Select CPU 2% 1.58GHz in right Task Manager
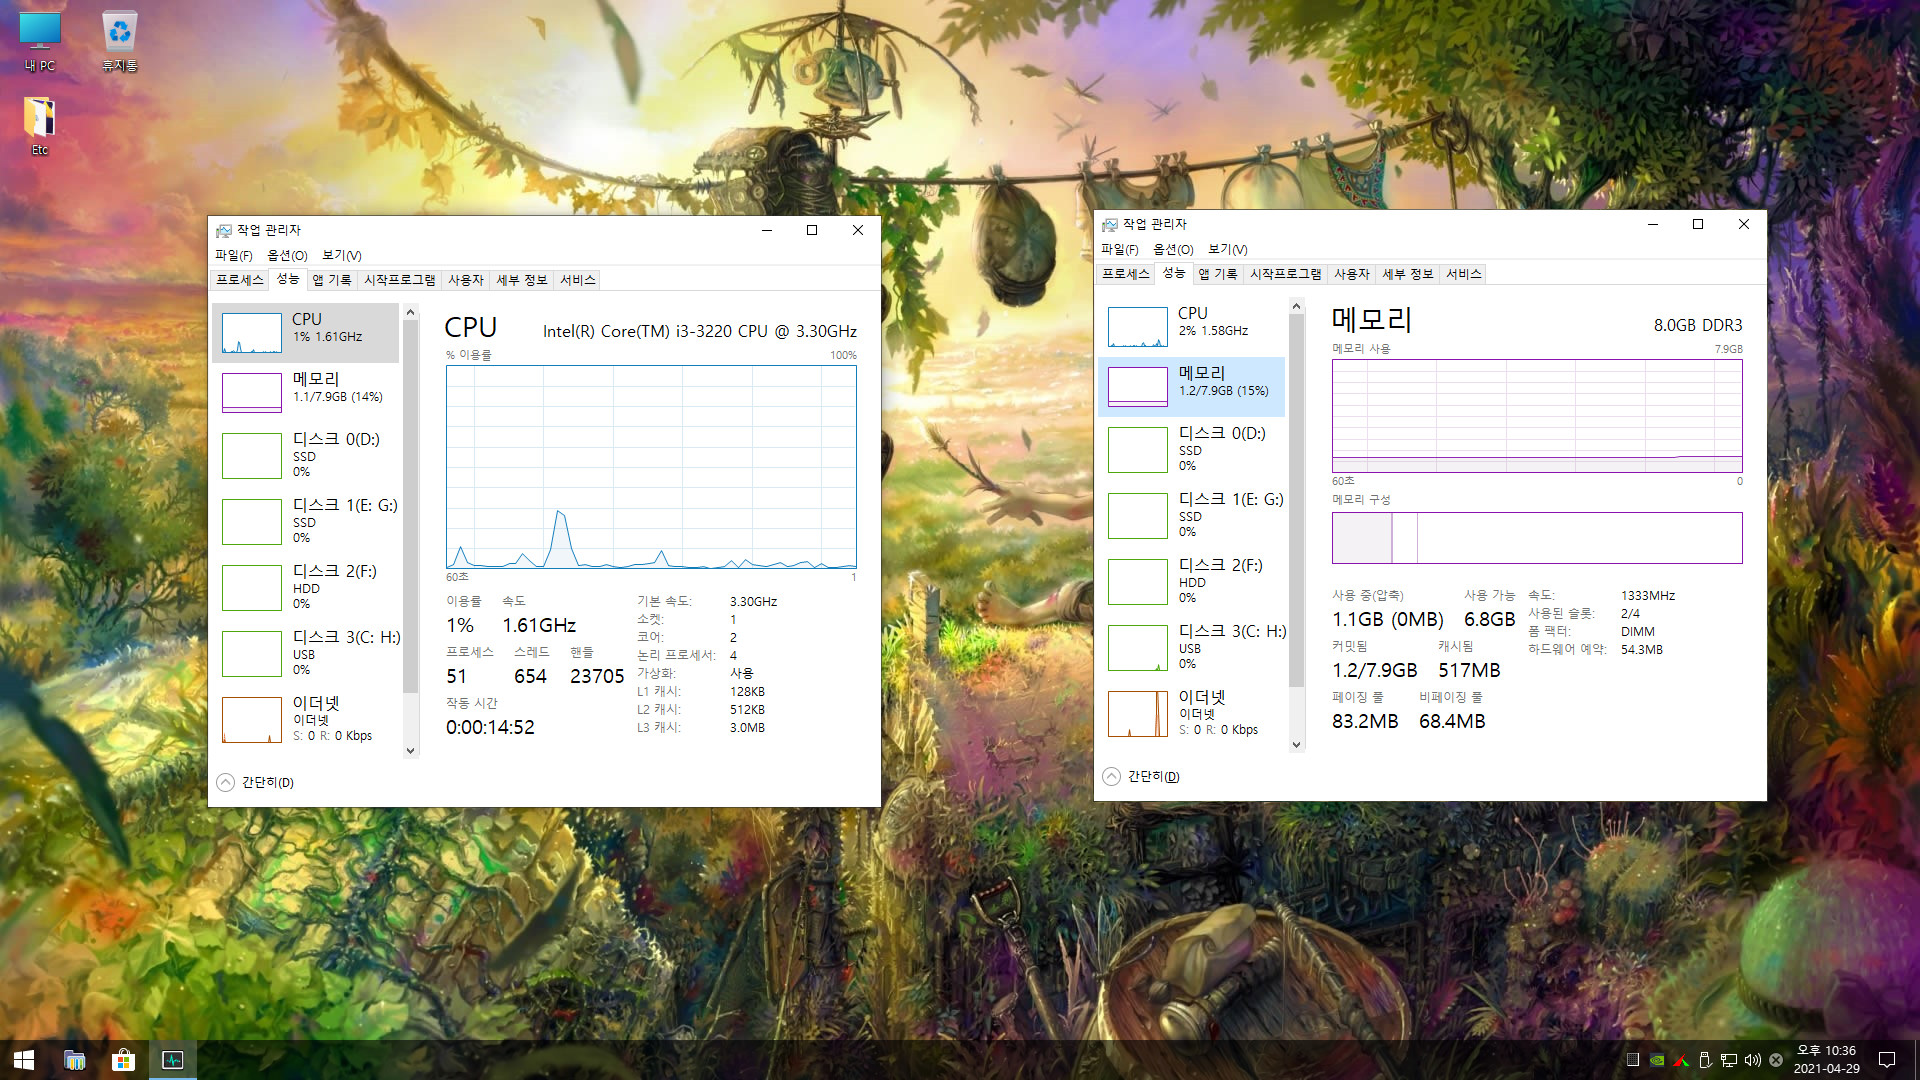This screenshot has width=1920, height=1080. [1192, 326]
